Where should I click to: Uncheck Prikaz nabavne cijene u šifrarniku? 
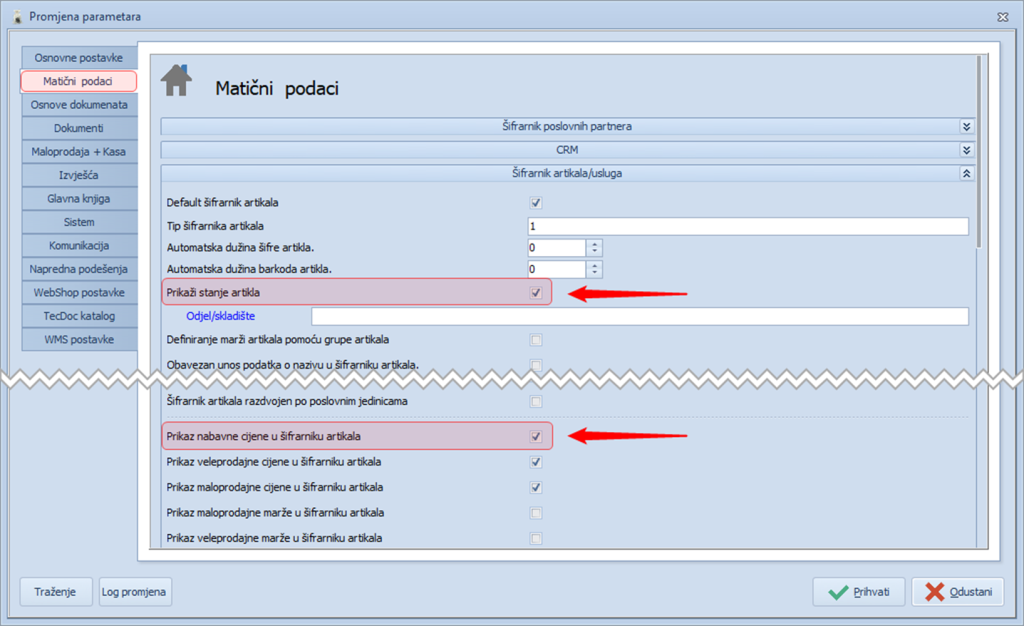tap(536, 436)
